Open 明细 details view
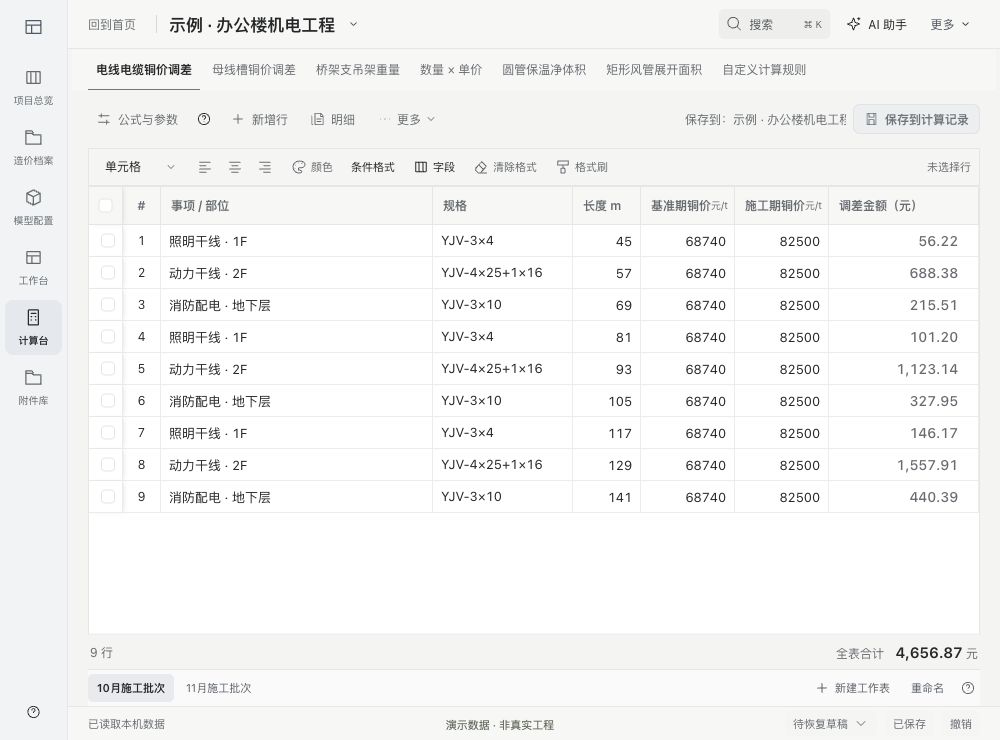The image size is (1000, 740). coord(333,119)
